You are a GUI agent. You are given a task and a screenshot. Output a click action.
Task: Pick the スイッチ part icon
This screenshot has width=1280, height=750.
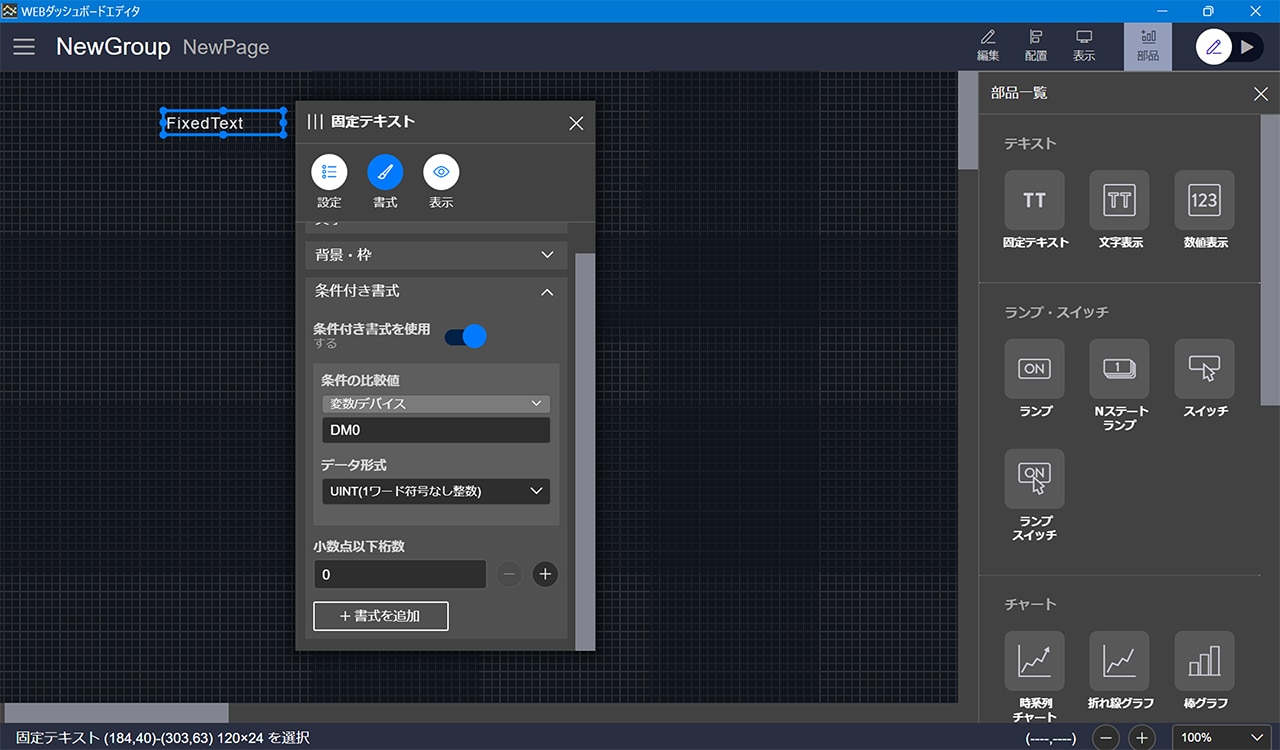click(x=1204, y=369)
